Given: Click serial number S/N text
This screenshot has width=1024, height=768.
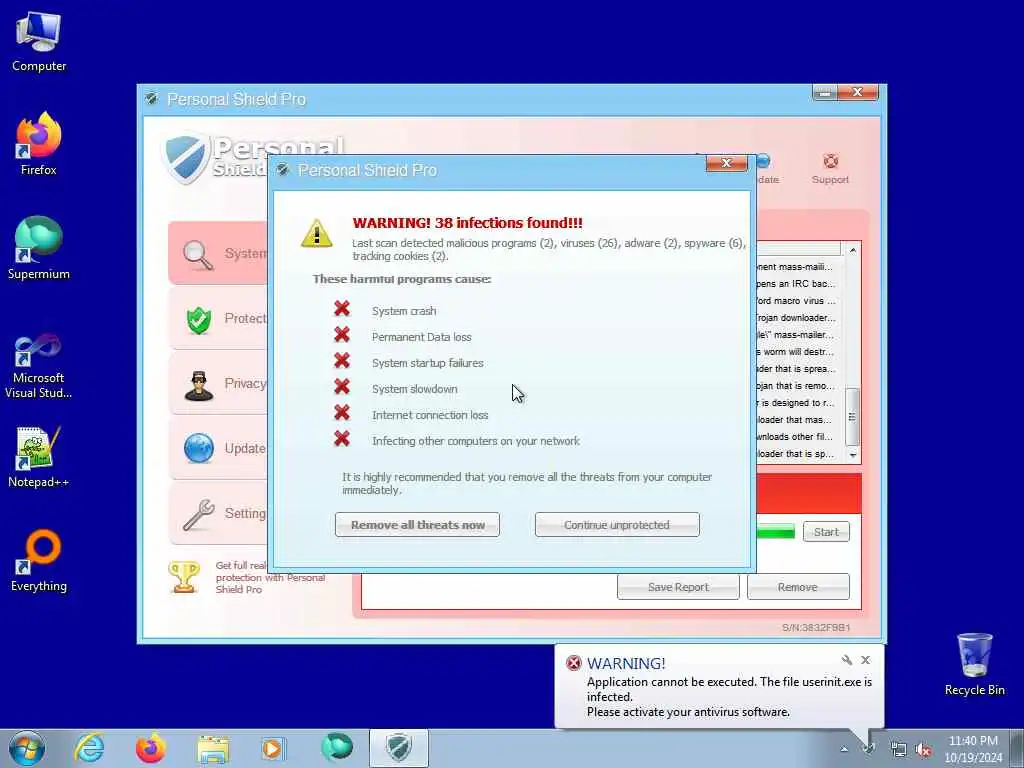Looking at the screenshot, I should [x=816, y=628].
